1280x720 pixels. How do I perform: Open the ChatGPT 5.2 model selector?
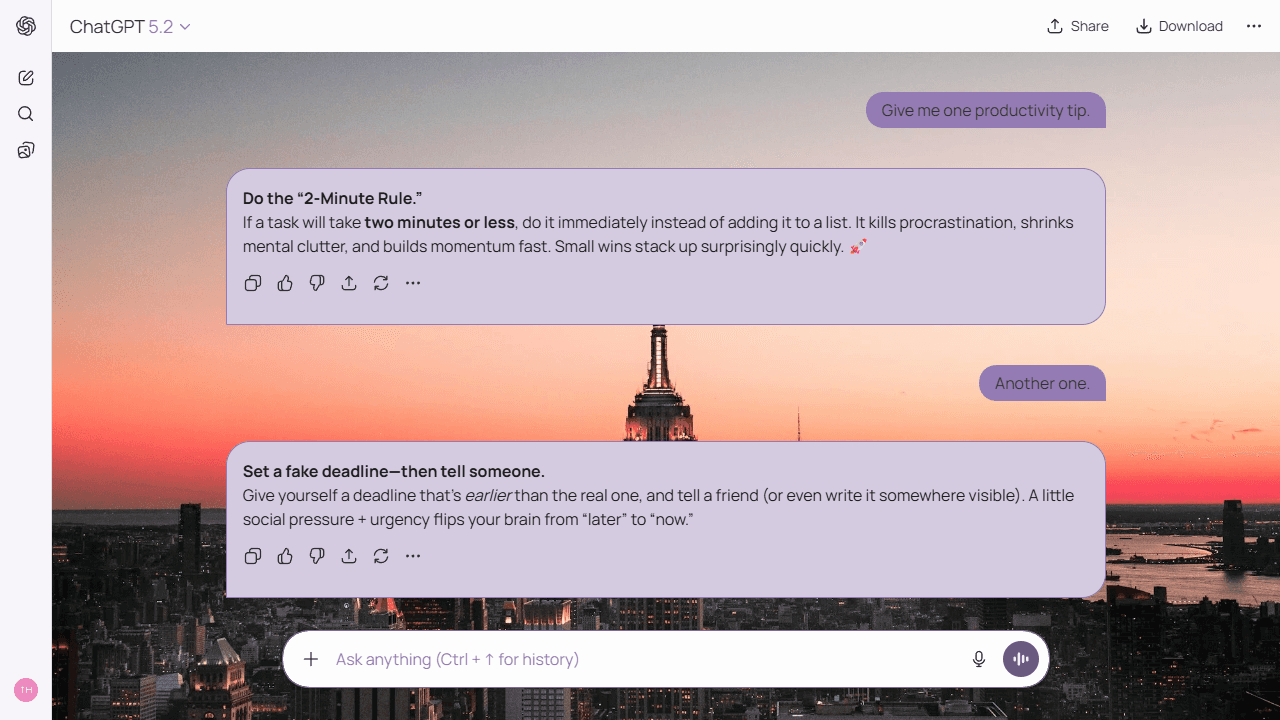130,27
